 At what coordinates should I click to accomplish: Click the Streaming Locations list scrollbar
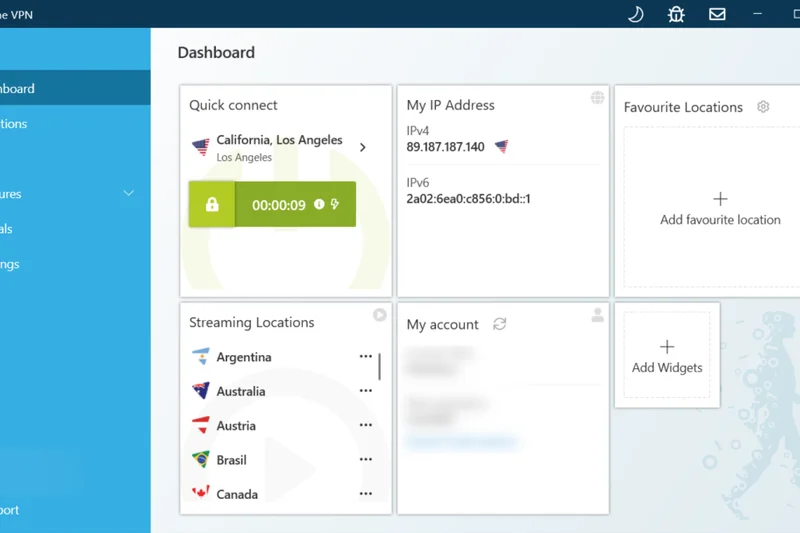pos(379,366)
